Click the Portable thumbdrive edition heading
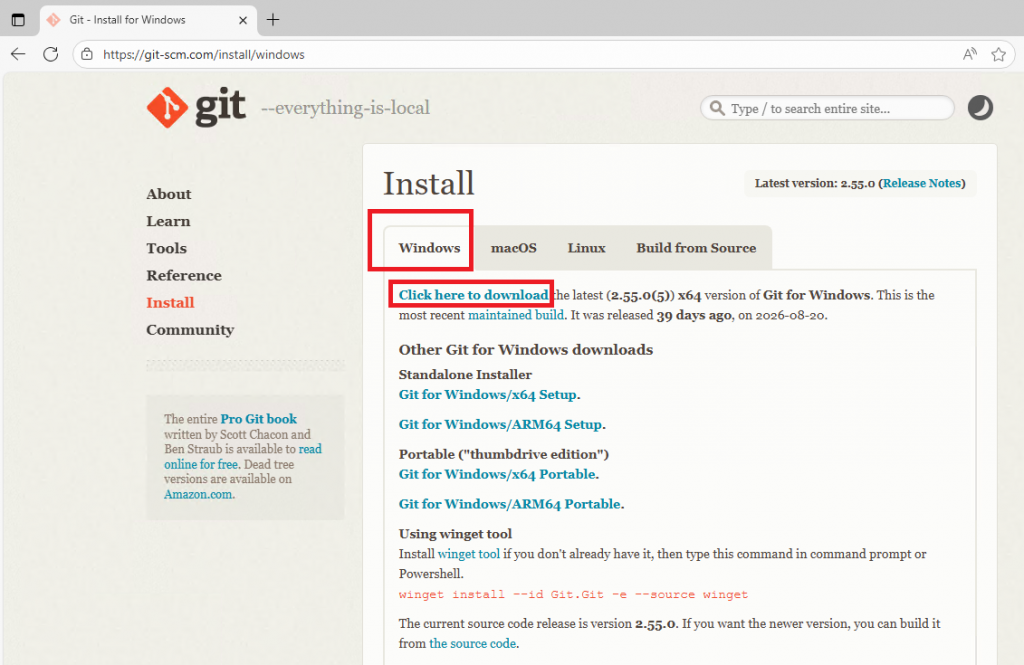Screen dimensions: 1024x665 [x=504, y=454]
